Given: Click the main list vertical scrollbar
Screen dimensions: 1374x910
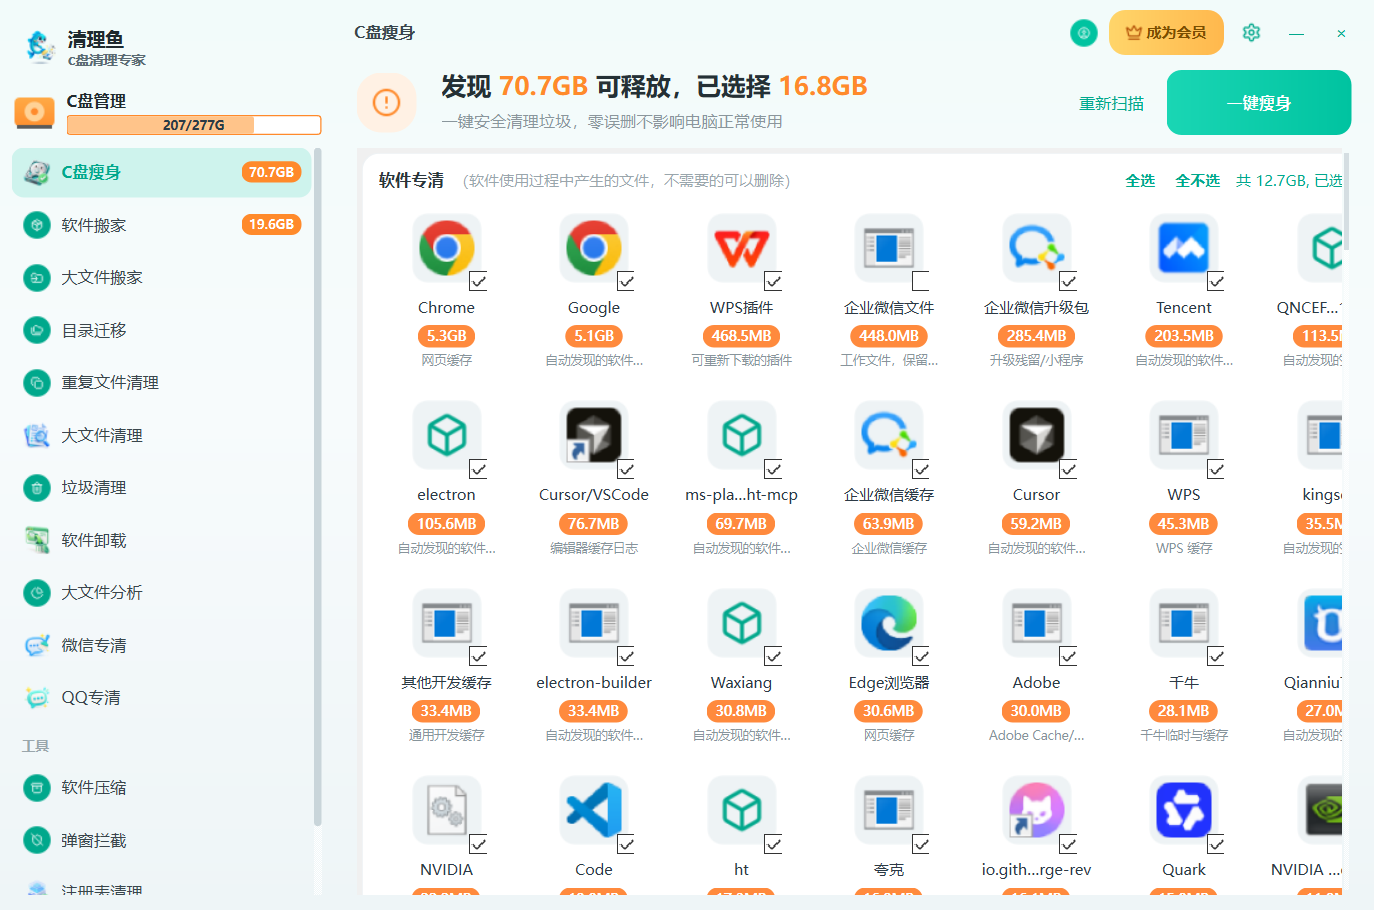Looking at the screenshot, I should pyautogui.click(x=1347, y=200).
